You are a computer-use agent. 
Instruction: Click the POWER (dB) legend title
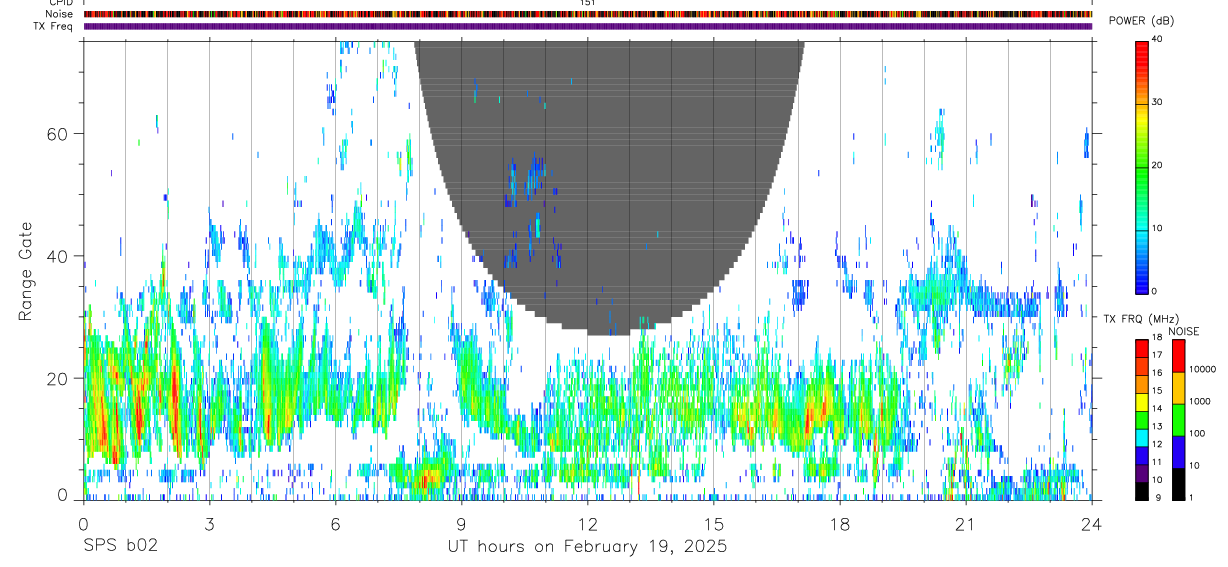pos(1141,21)
